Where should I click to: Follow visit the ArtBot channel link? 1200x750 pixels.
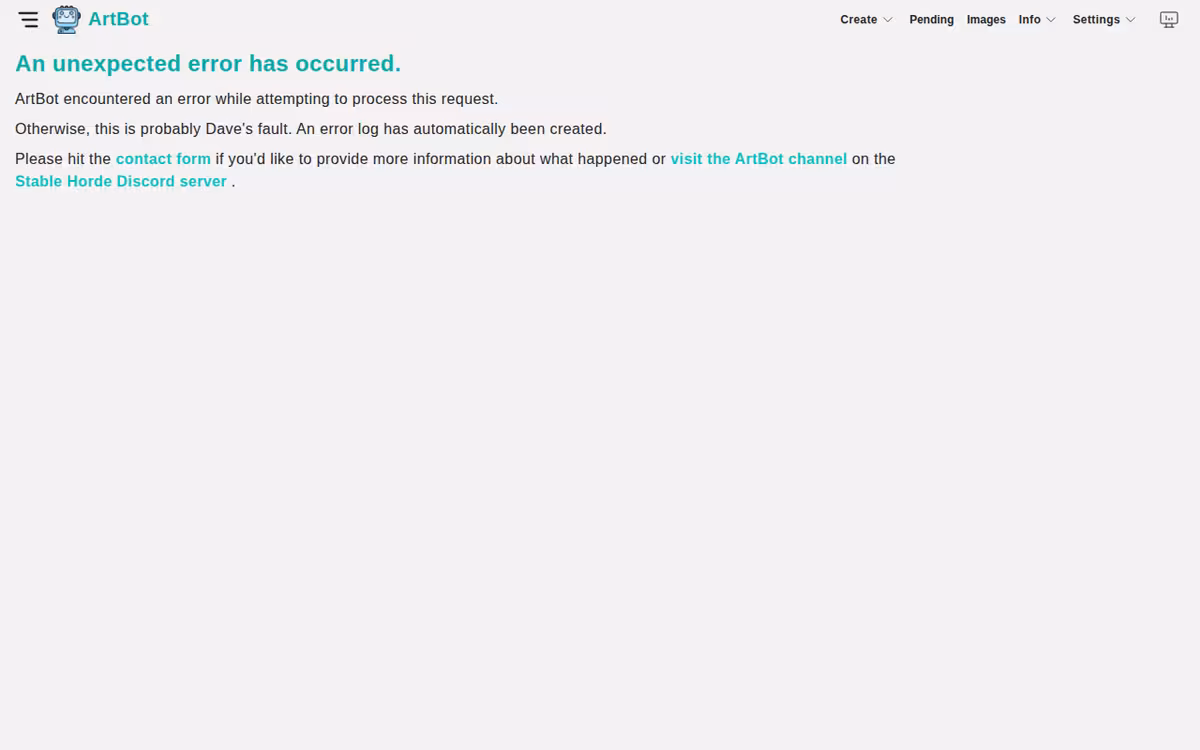pos(759,159)
